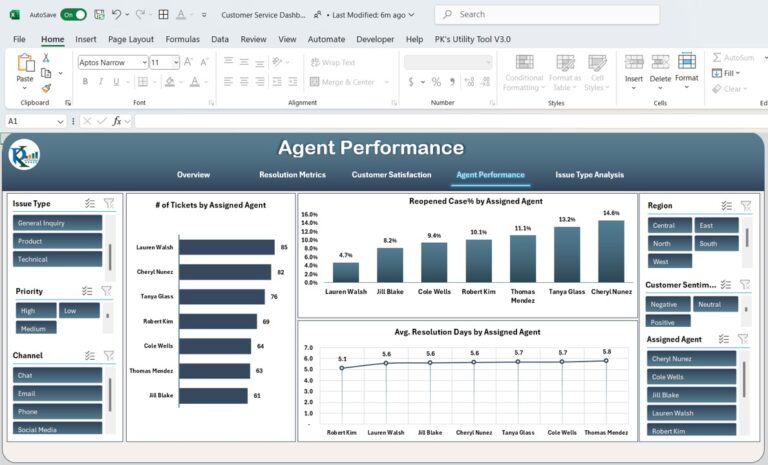Toggle multi-select on Priority slicer

pos(87,291)
